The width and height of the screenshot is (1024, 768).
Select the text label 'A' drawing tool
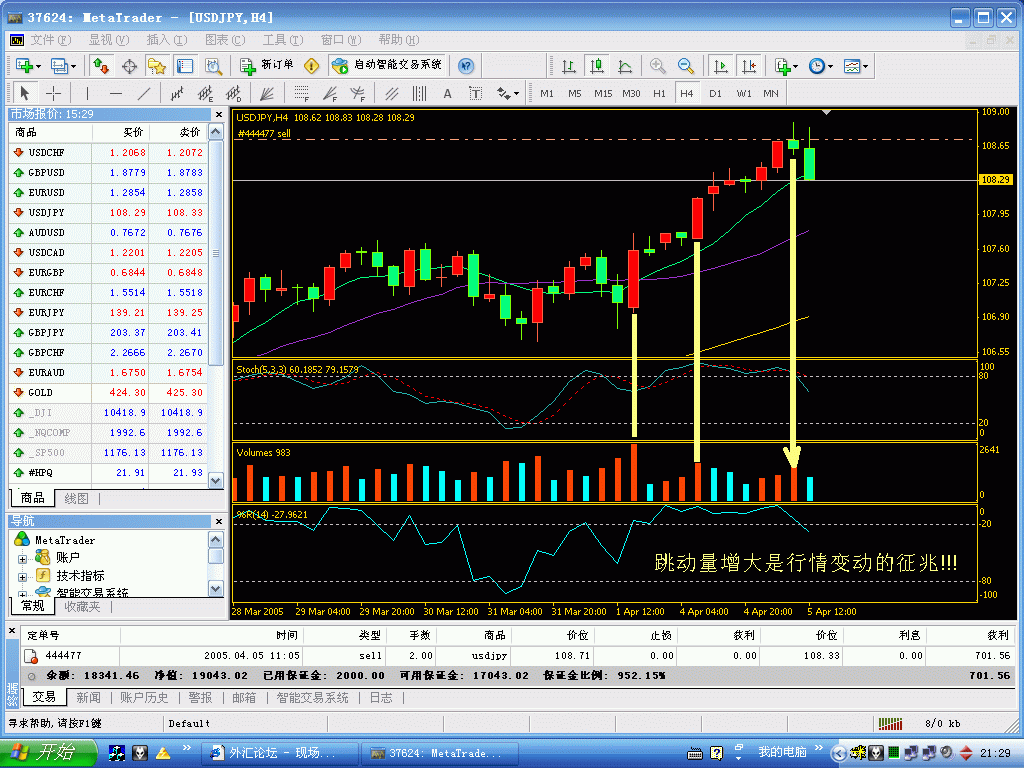click(x=447, y=93)
